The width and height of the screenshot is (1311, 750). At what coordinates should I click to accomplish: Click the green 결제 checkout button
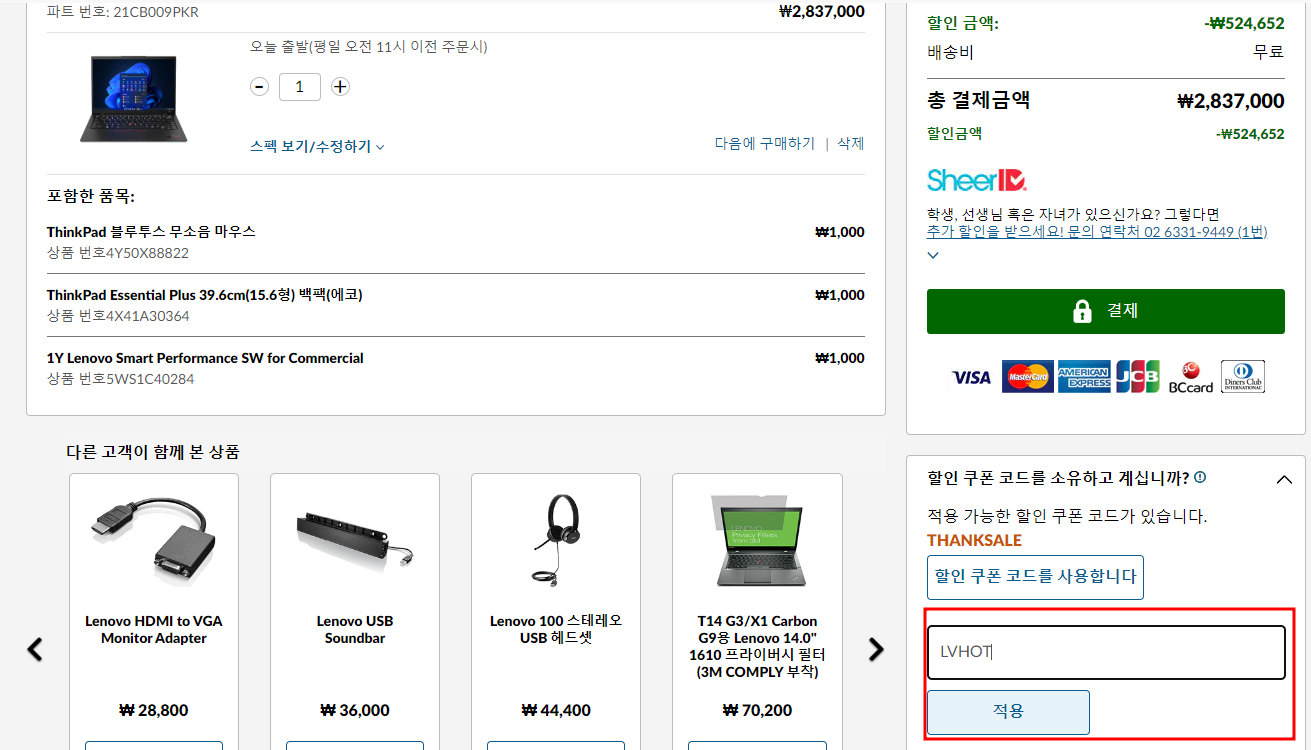[x=1106, y=311]
